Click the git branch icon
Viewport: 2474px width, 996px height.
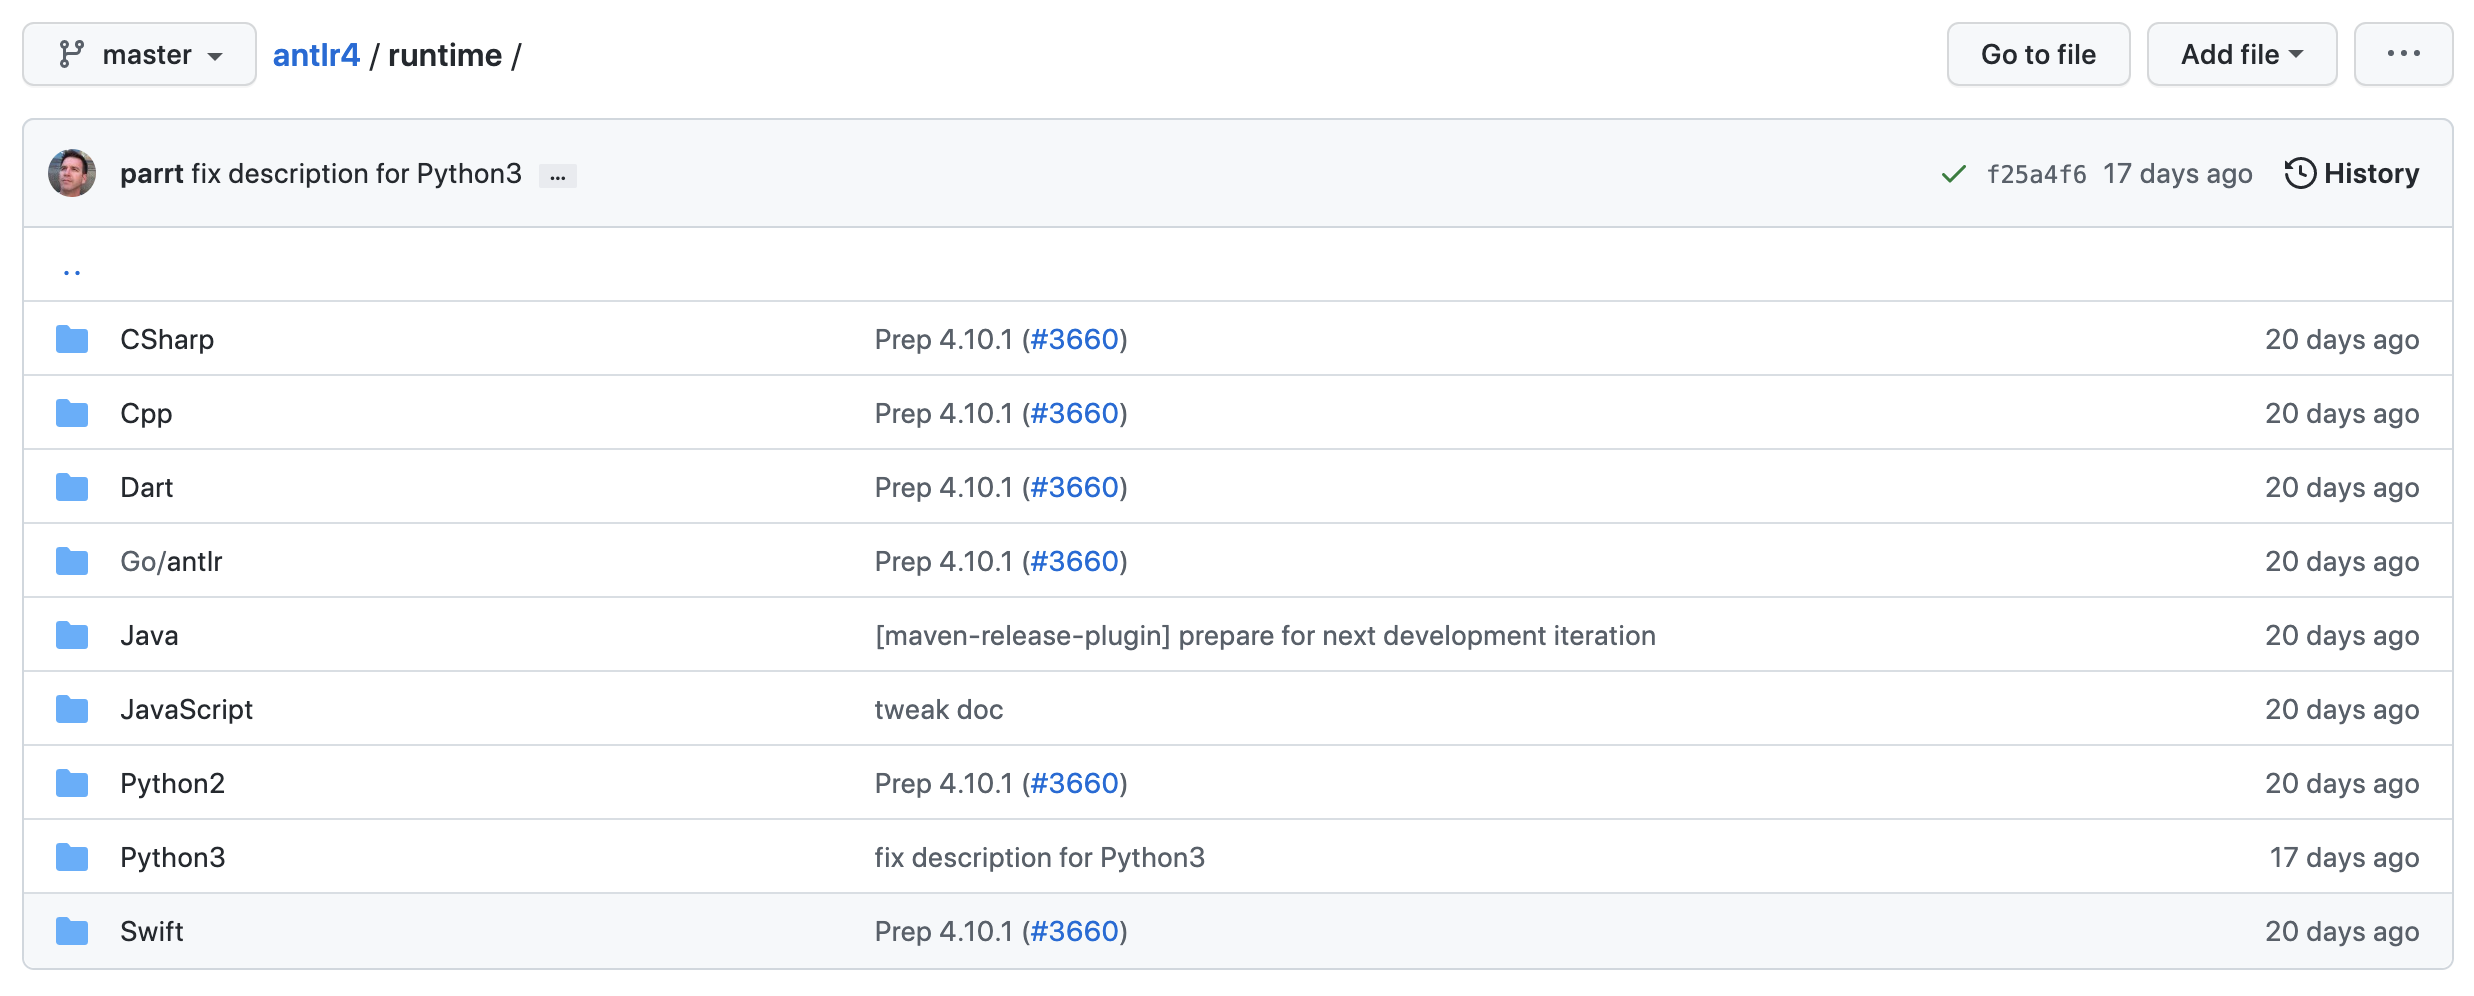71,54
